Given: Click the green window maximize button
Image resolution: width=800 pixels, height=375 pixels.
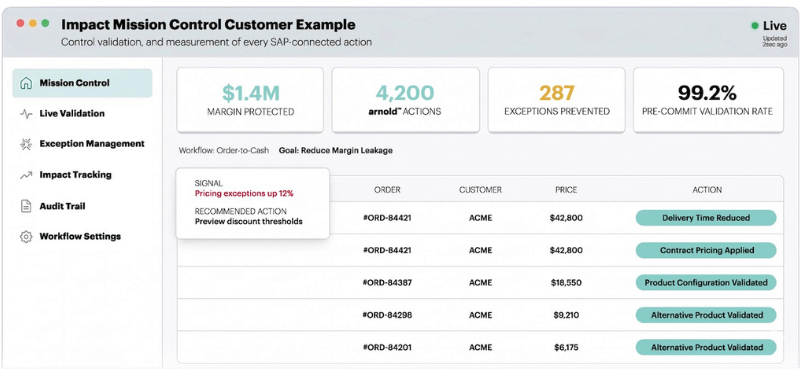Looking at the screenshot, I should (45, 23).
